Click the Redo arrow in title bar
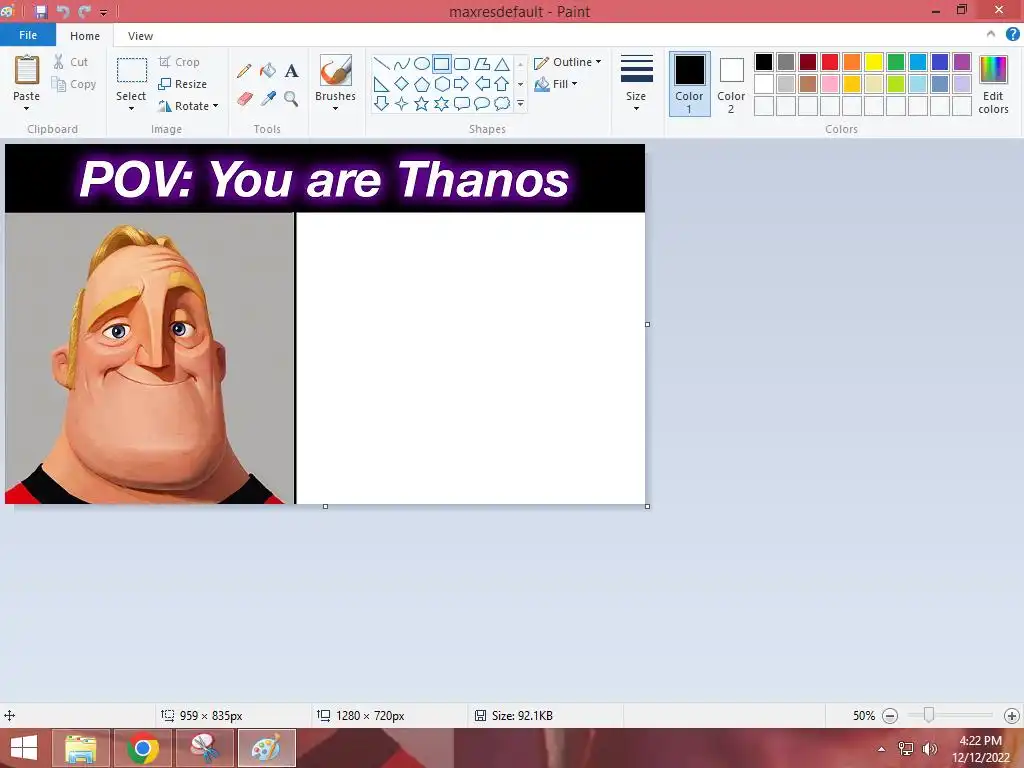The image size is (1024, 768). (x=84, y=11)
